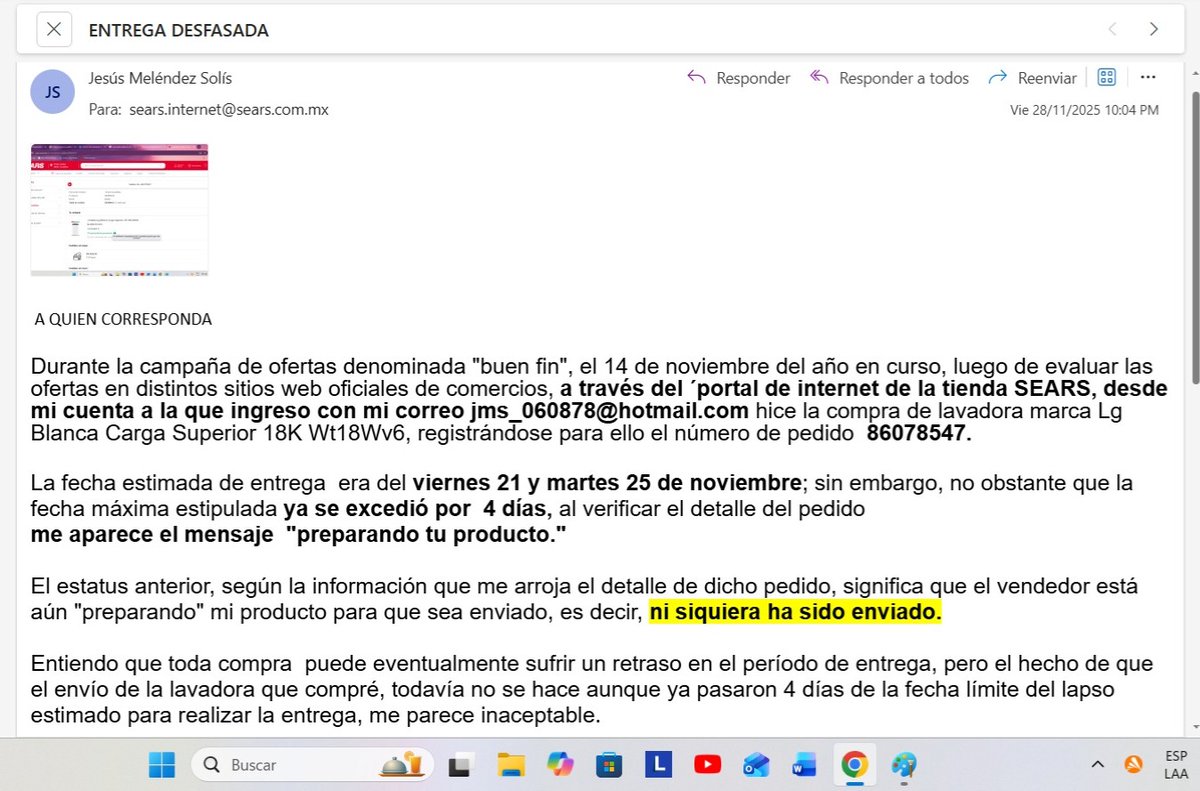1200x791 pixels.
Task: Click recipient sears.internet@sears.com.mx
Action: [229, 110]
